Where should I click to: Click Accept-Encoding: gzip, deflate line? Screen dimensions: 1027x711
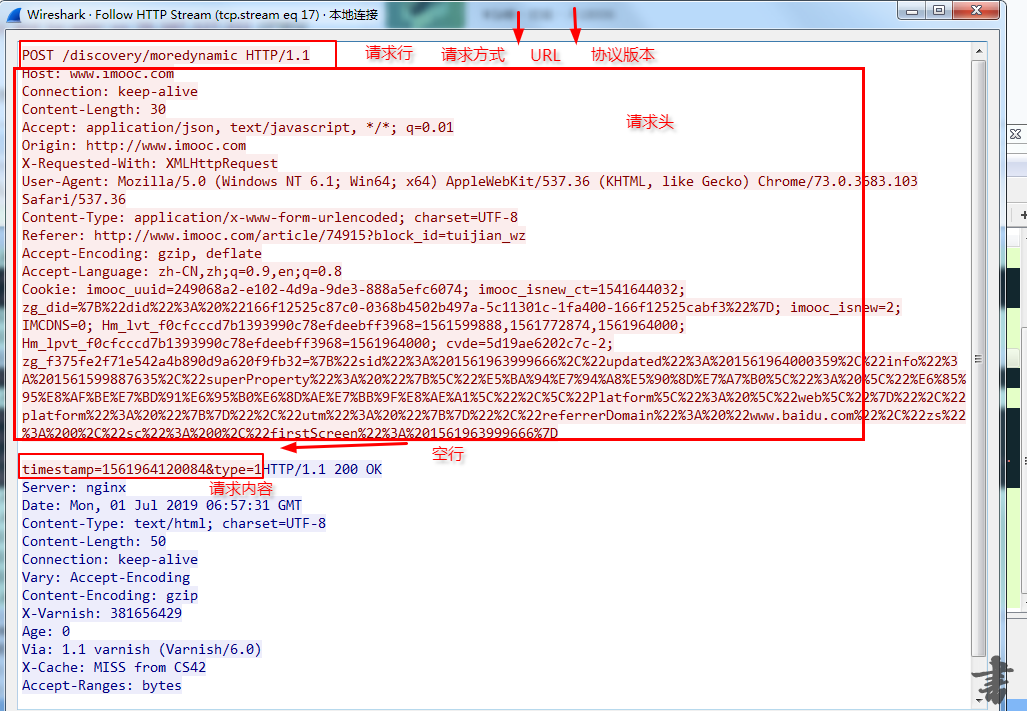click(141, 253)
